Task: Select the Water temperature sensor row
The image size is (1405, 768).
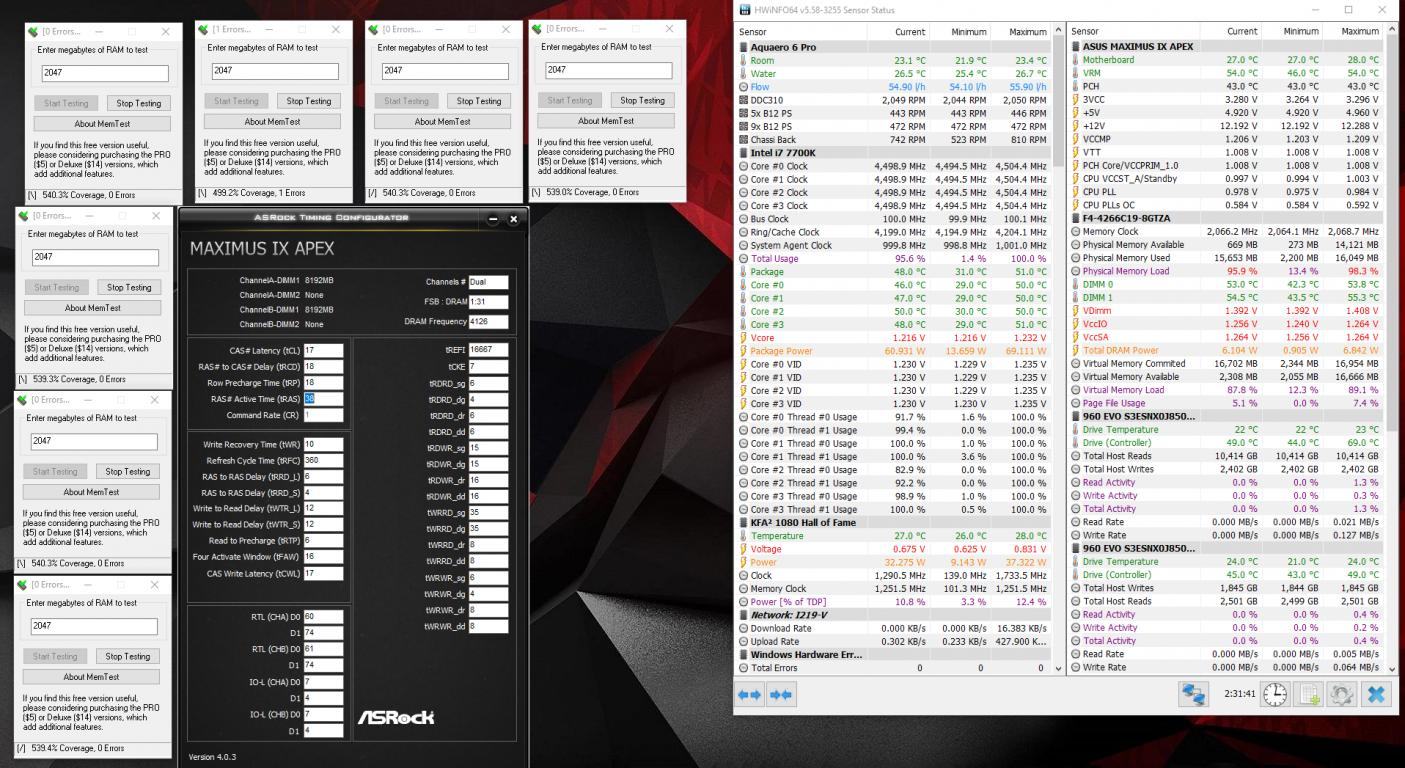Action: pyautogui.click(x=894, y=73)
